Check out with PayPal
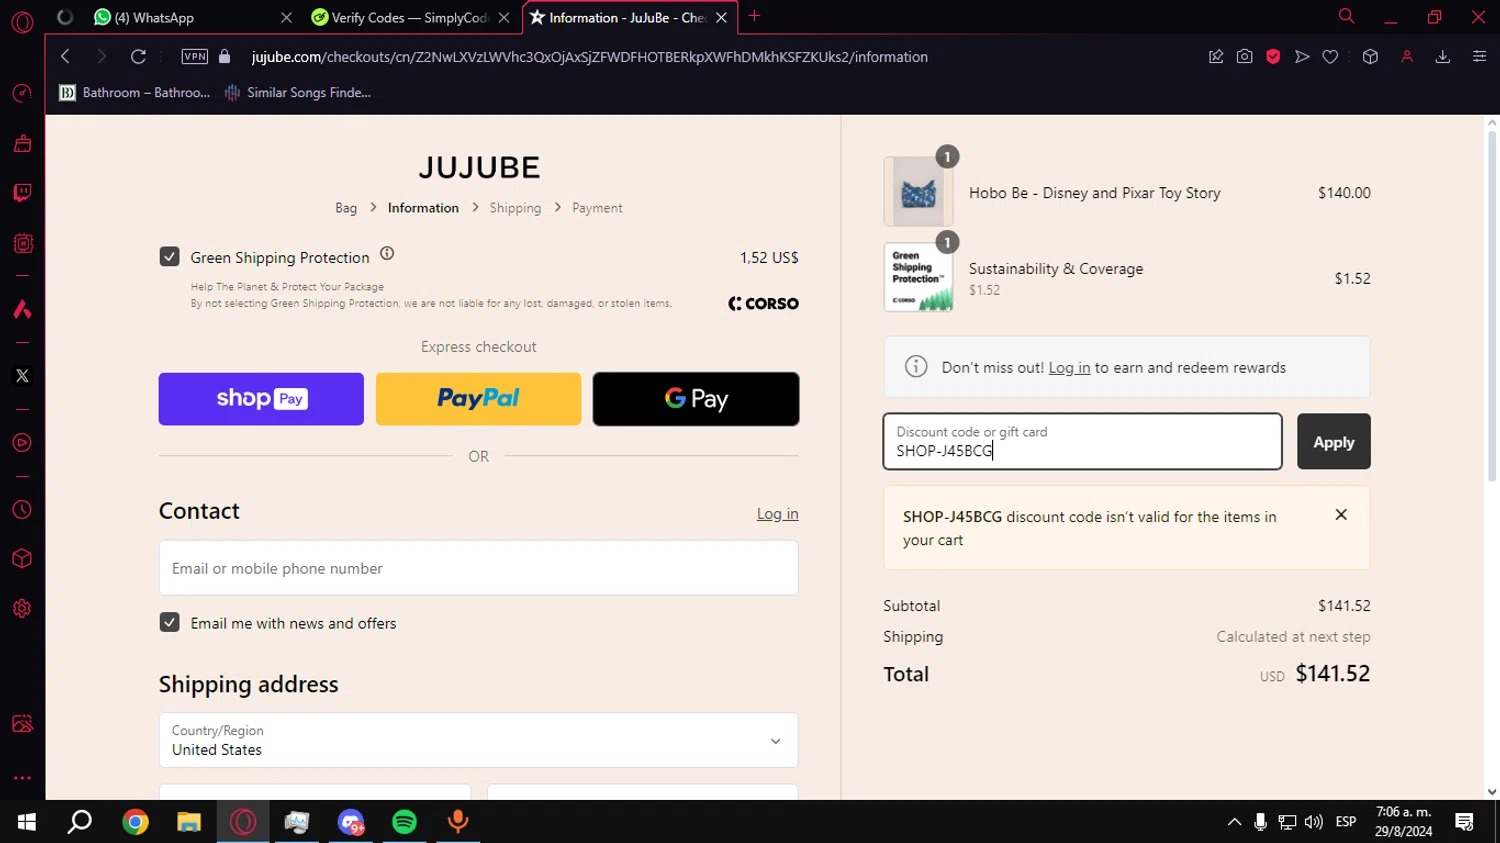This screenshot has width=1500, height=843. (x=478, y=399)
